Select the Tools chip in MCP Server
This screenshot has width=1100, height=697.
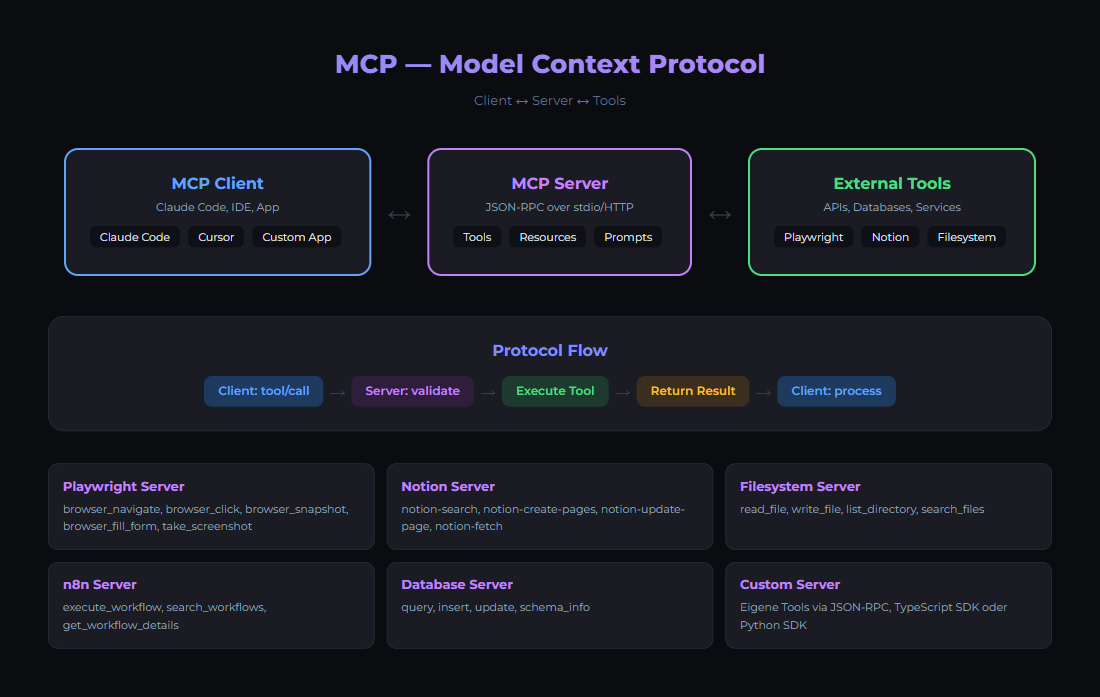pyautogui.click(x=477, y=237)
